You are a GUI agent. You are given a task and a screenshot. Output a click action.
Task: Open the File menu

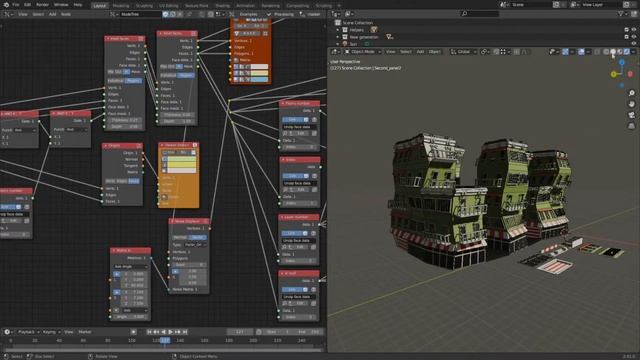pos(16,5)
